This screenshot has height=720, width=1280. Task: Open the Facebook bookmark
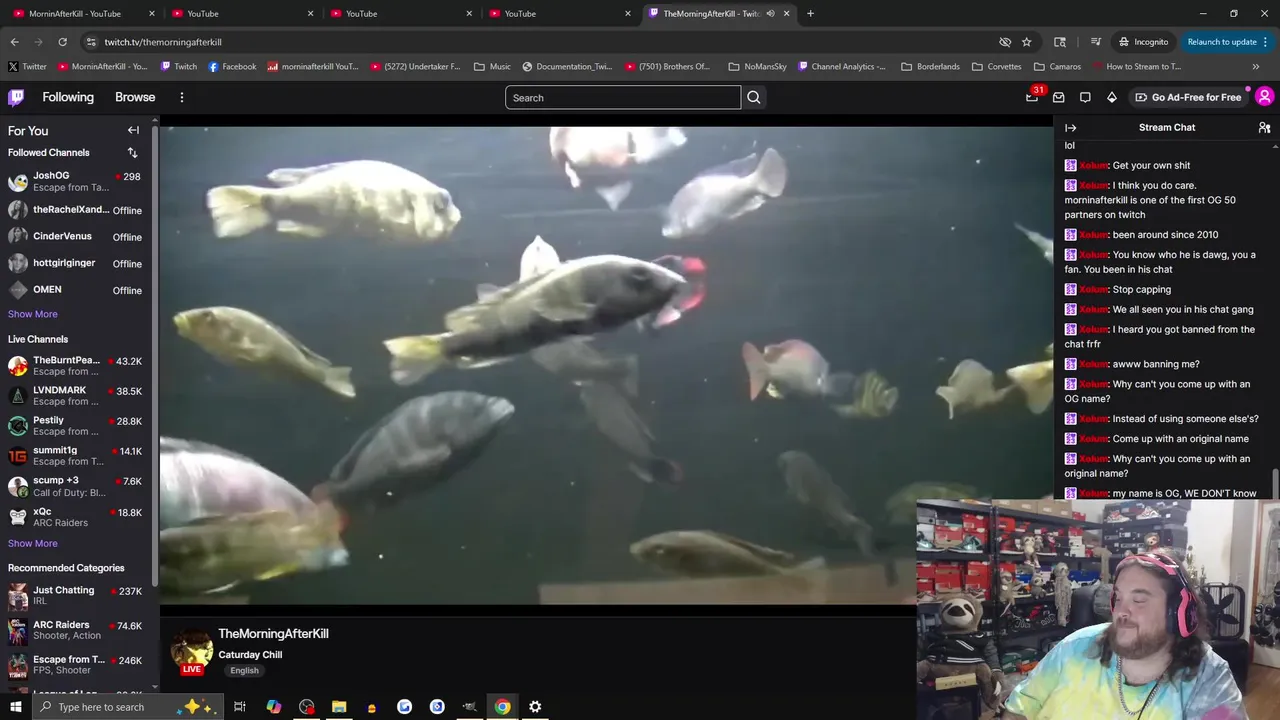[232, 66]
